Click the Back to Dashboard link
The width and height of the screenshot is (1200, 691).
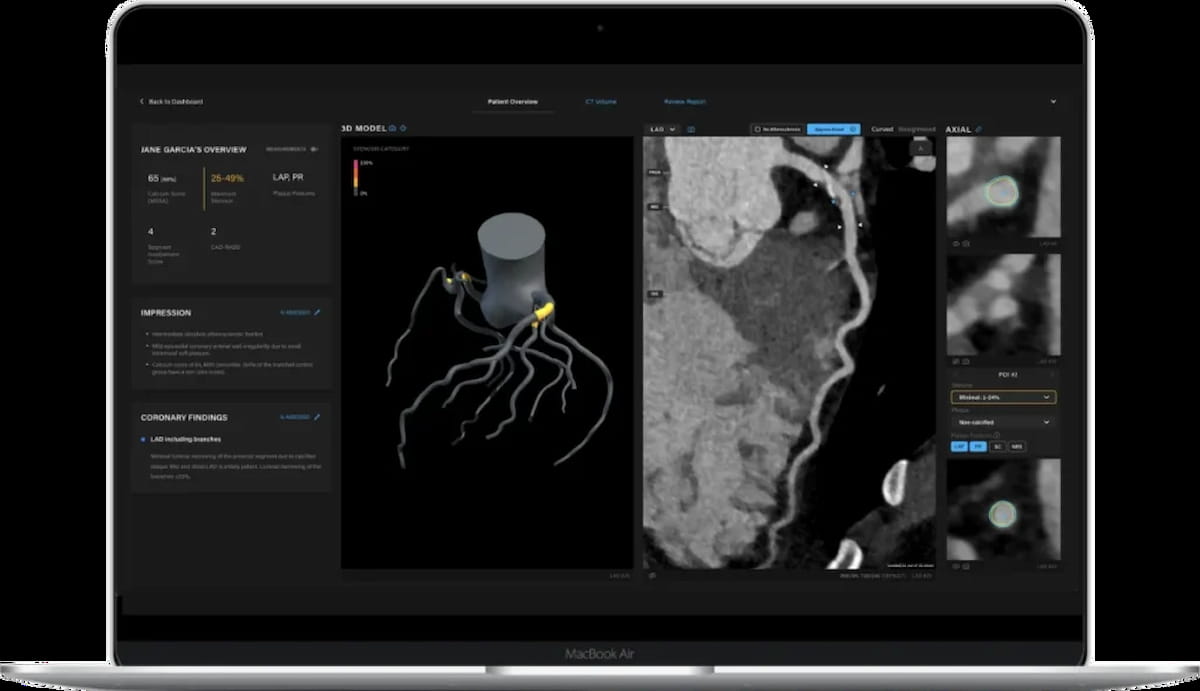pos(175,102)
